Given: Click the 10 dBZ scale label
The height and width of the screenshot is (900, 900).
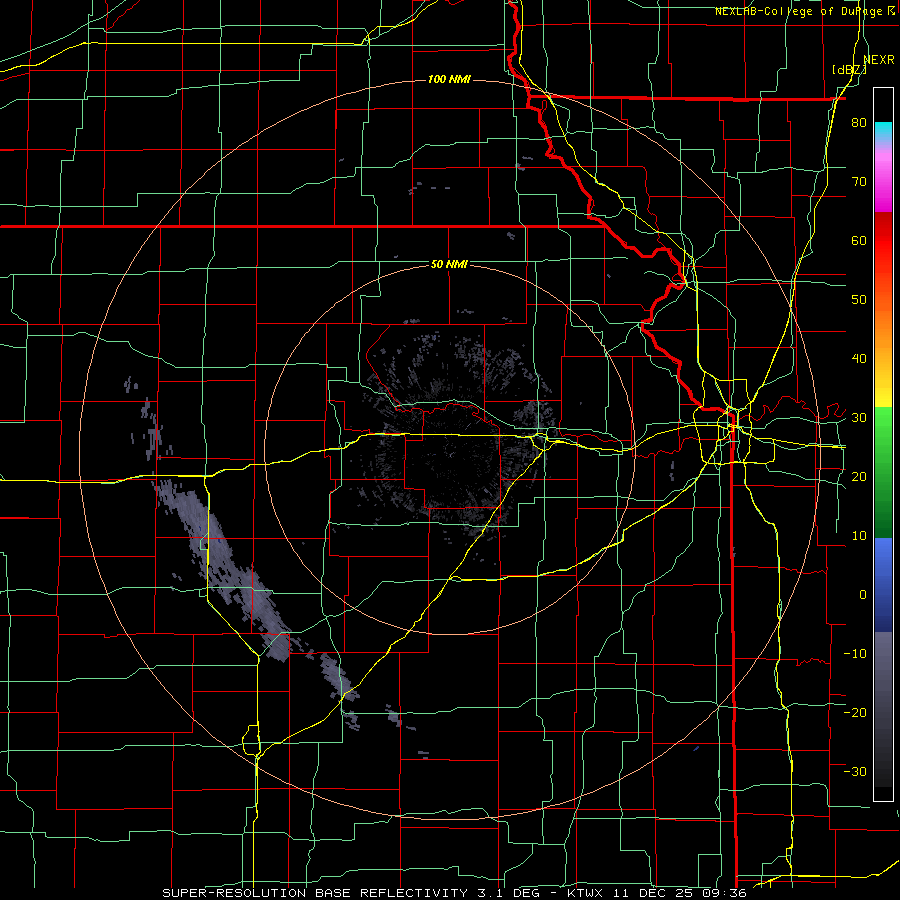Looking at the screenshot, I should point(859,536).
